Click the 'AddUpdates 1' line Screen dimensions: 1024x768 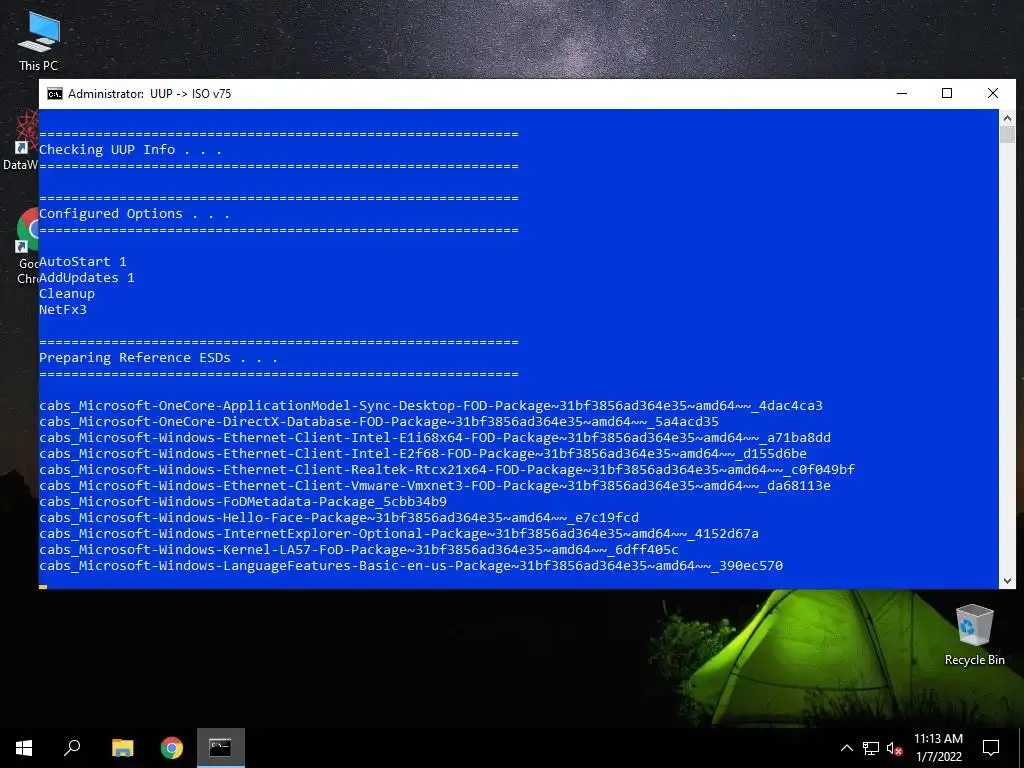(x=87, y=278)
